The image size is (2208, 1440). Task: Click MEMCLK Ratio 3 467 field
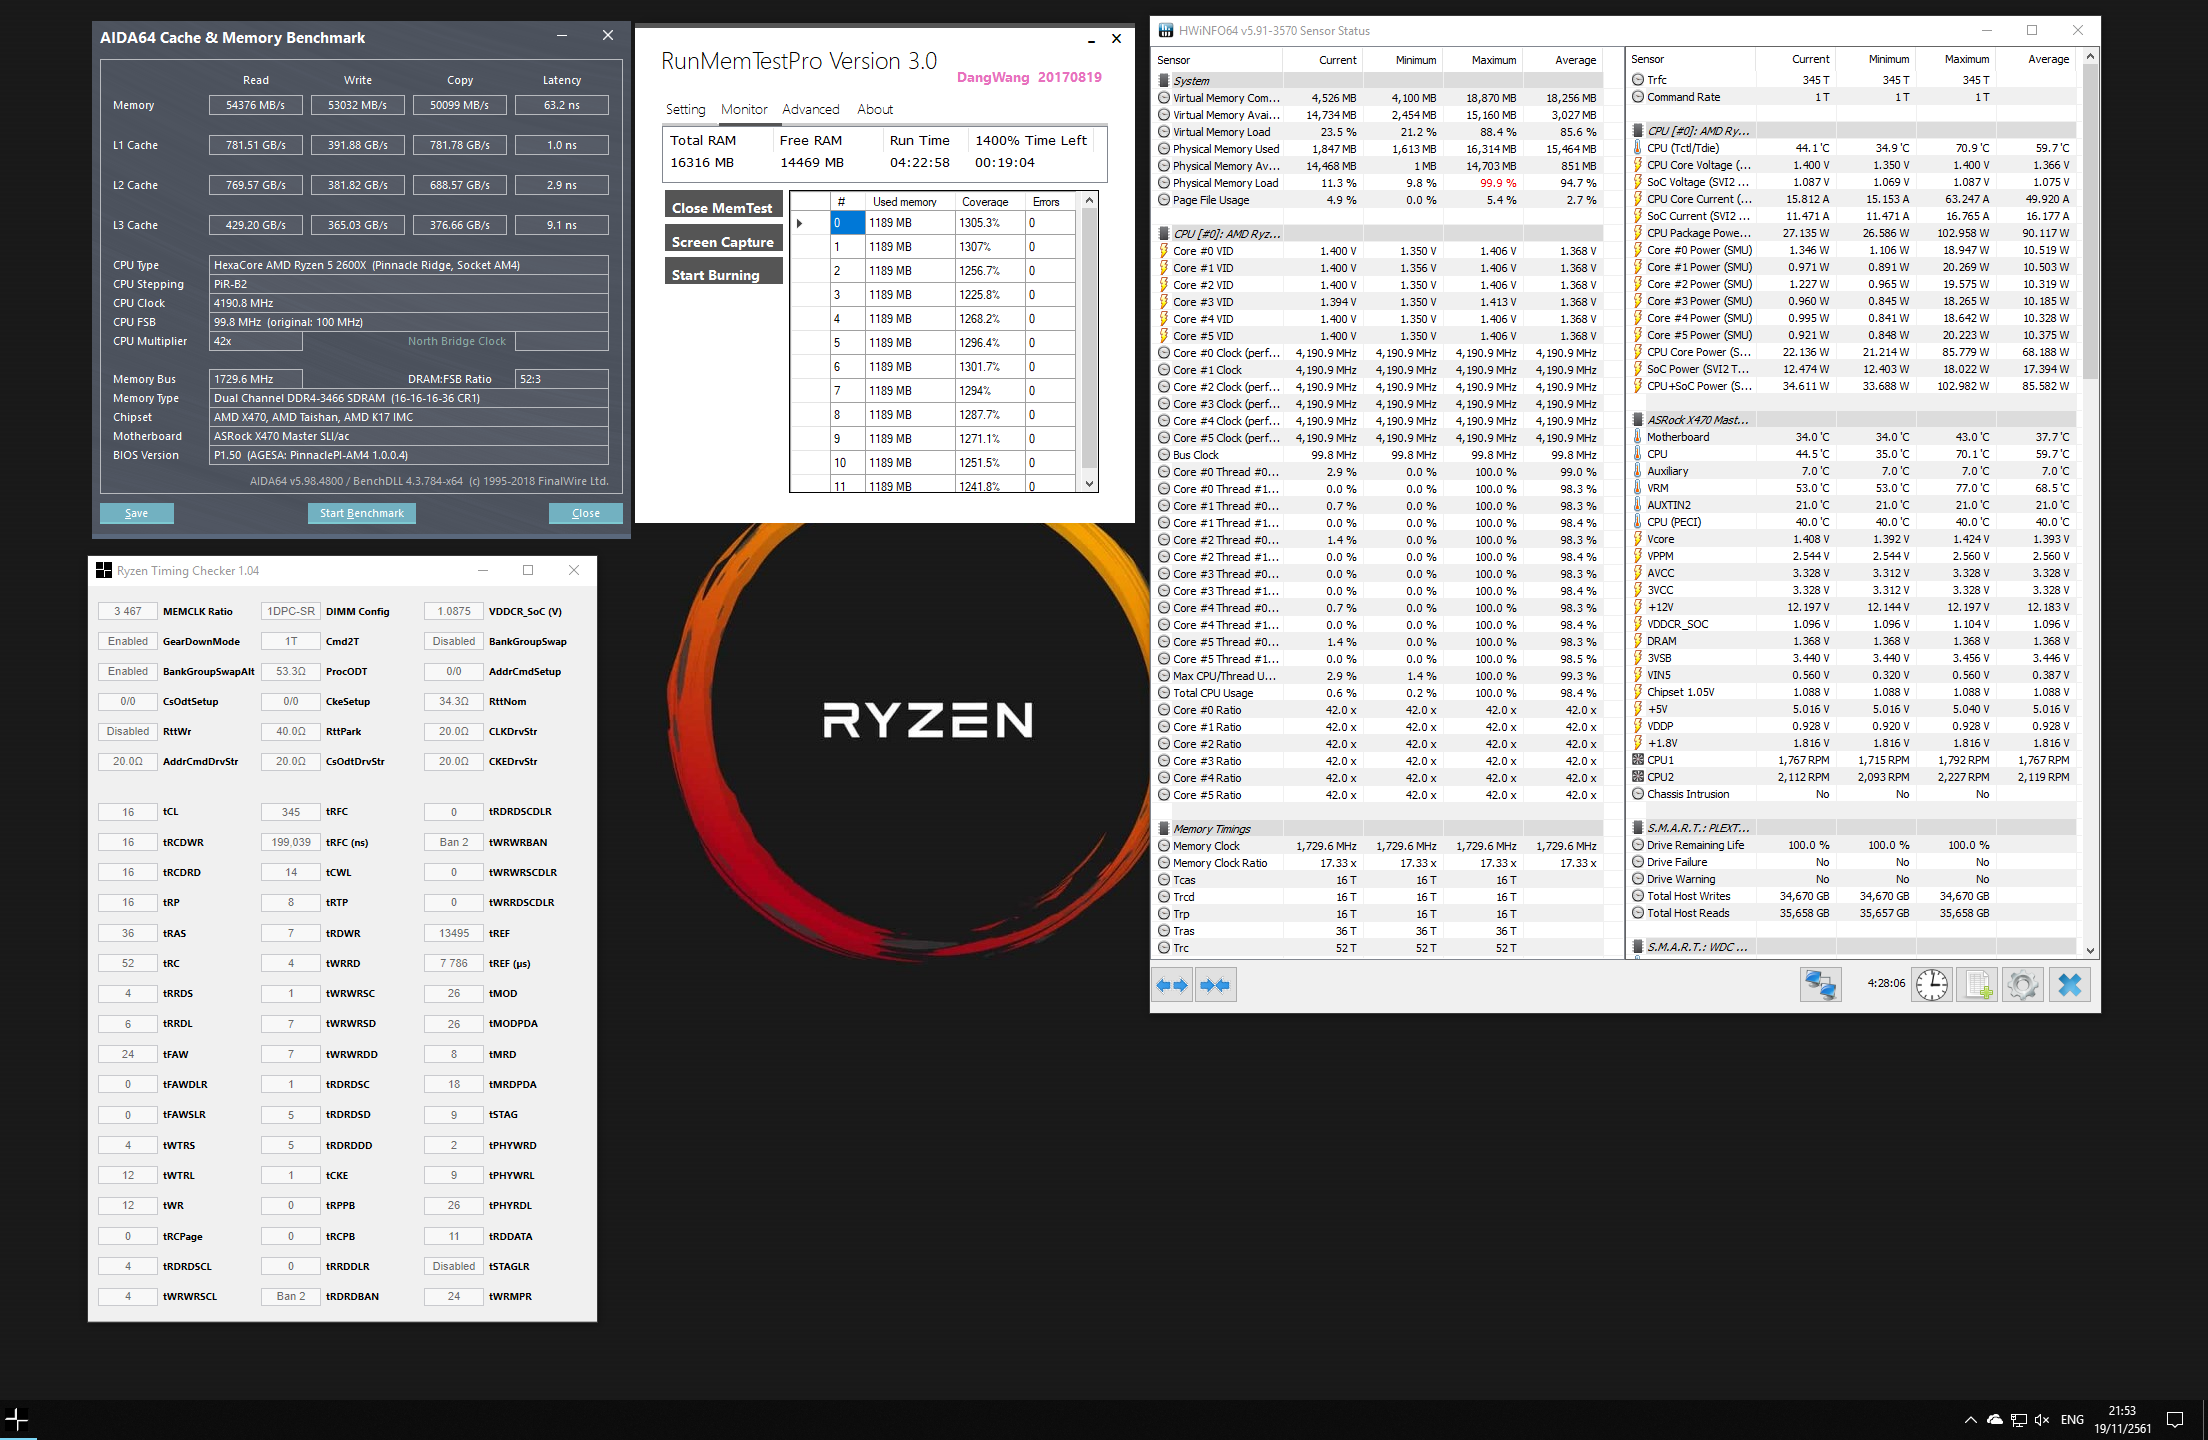point(128,611)
